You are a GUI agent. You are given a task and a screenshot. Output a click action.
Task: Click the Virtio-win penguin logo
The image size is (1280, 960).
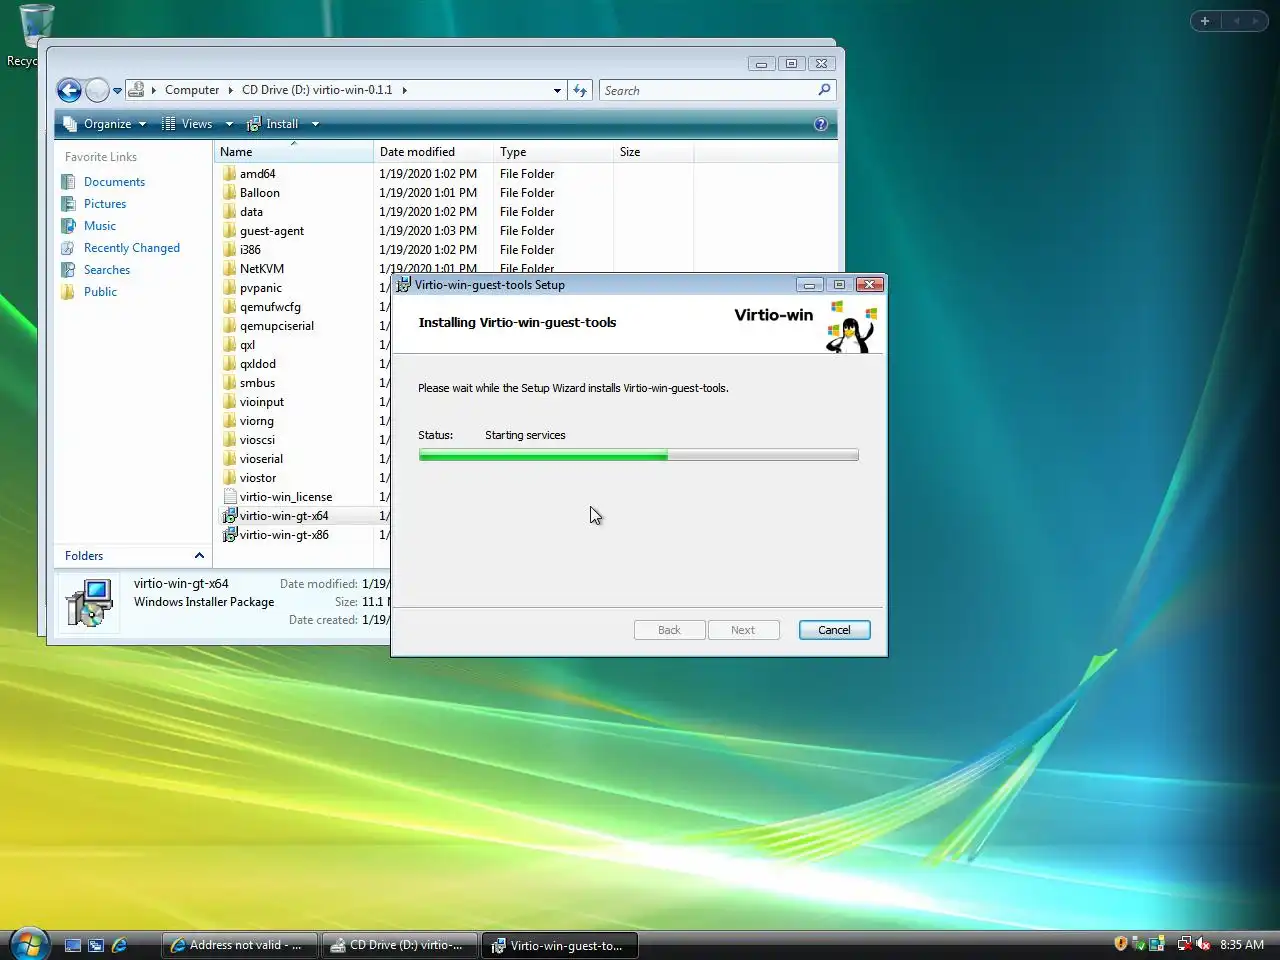tap(851, 326)
